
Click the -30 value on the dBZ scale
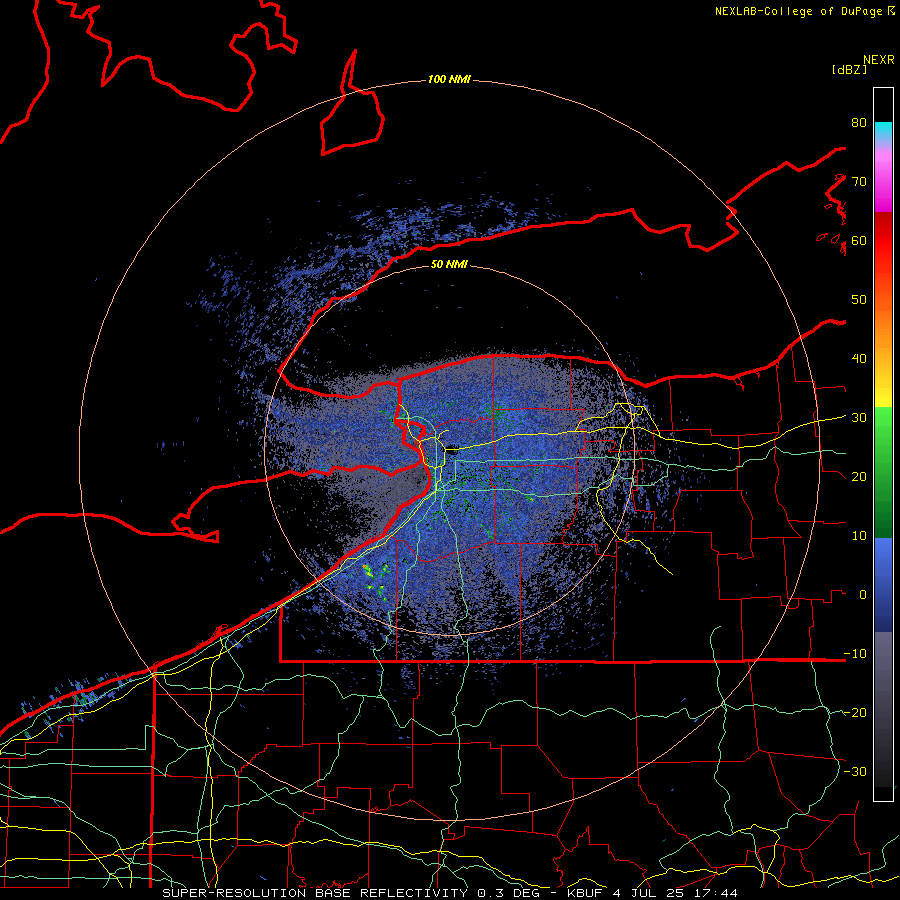pyautogui.click(x=855, y=771)
